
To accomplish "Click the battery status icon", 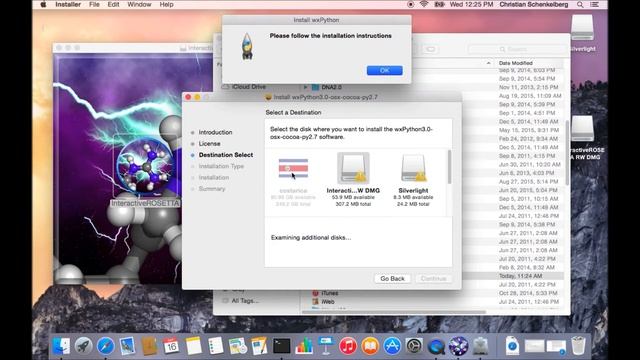I will tap(439, 4).
